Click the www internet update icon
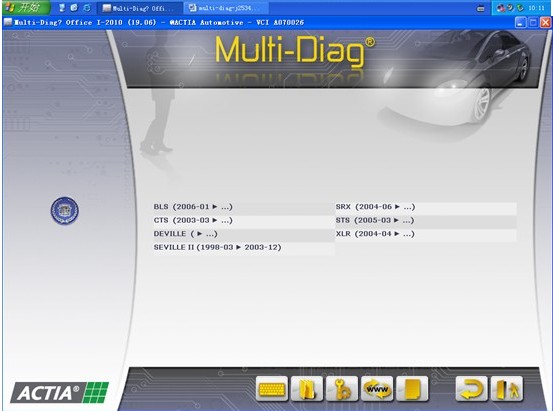 (x=377, y=389)
